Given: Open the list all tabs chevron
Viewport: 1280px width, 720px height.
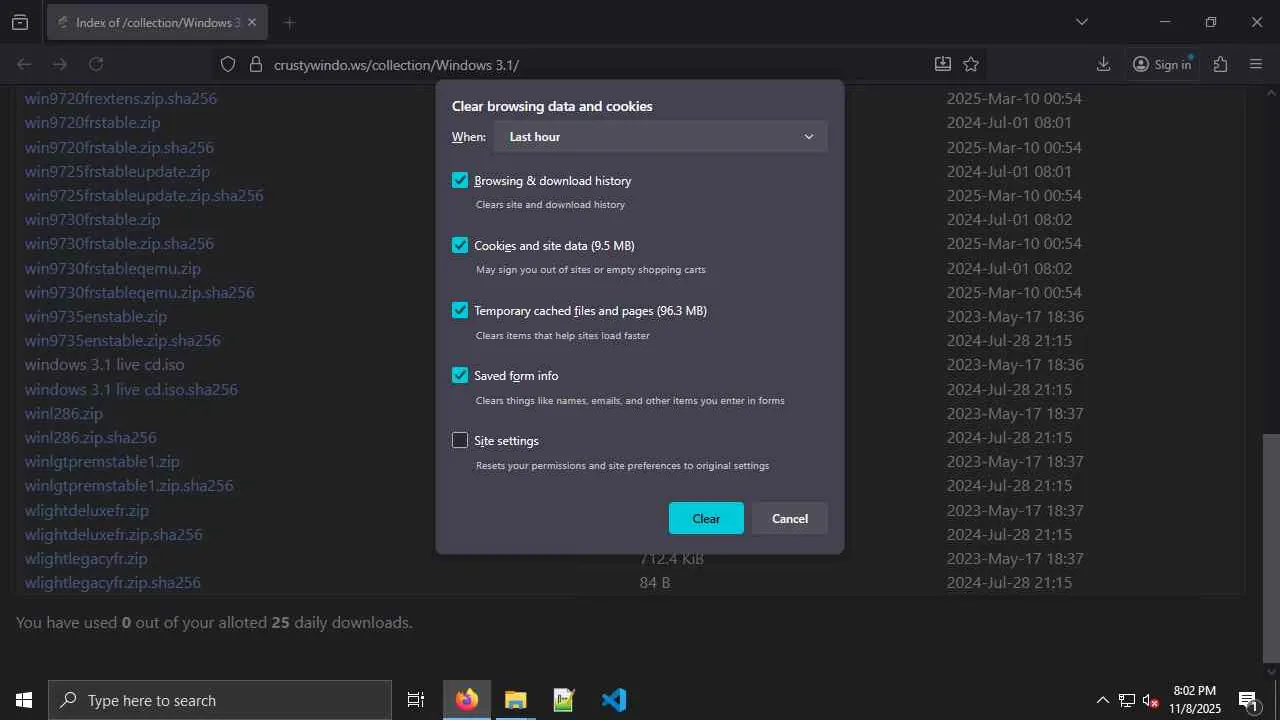Looking at the screenshot, I should tap(1081, 22).
